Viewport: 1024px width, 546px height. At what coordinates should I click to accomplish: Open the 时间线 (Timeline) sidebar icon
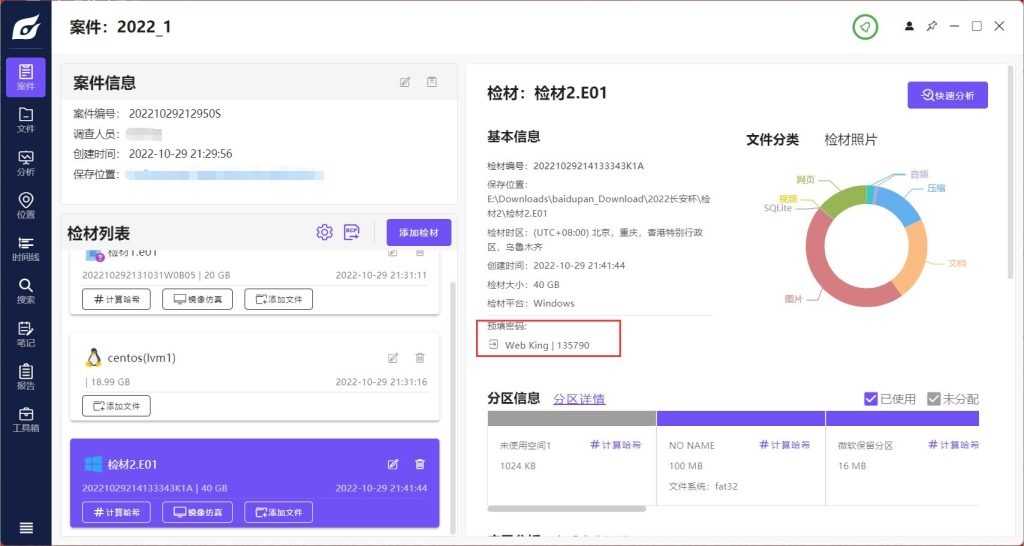pyautogui.click(x=25, y=248)
